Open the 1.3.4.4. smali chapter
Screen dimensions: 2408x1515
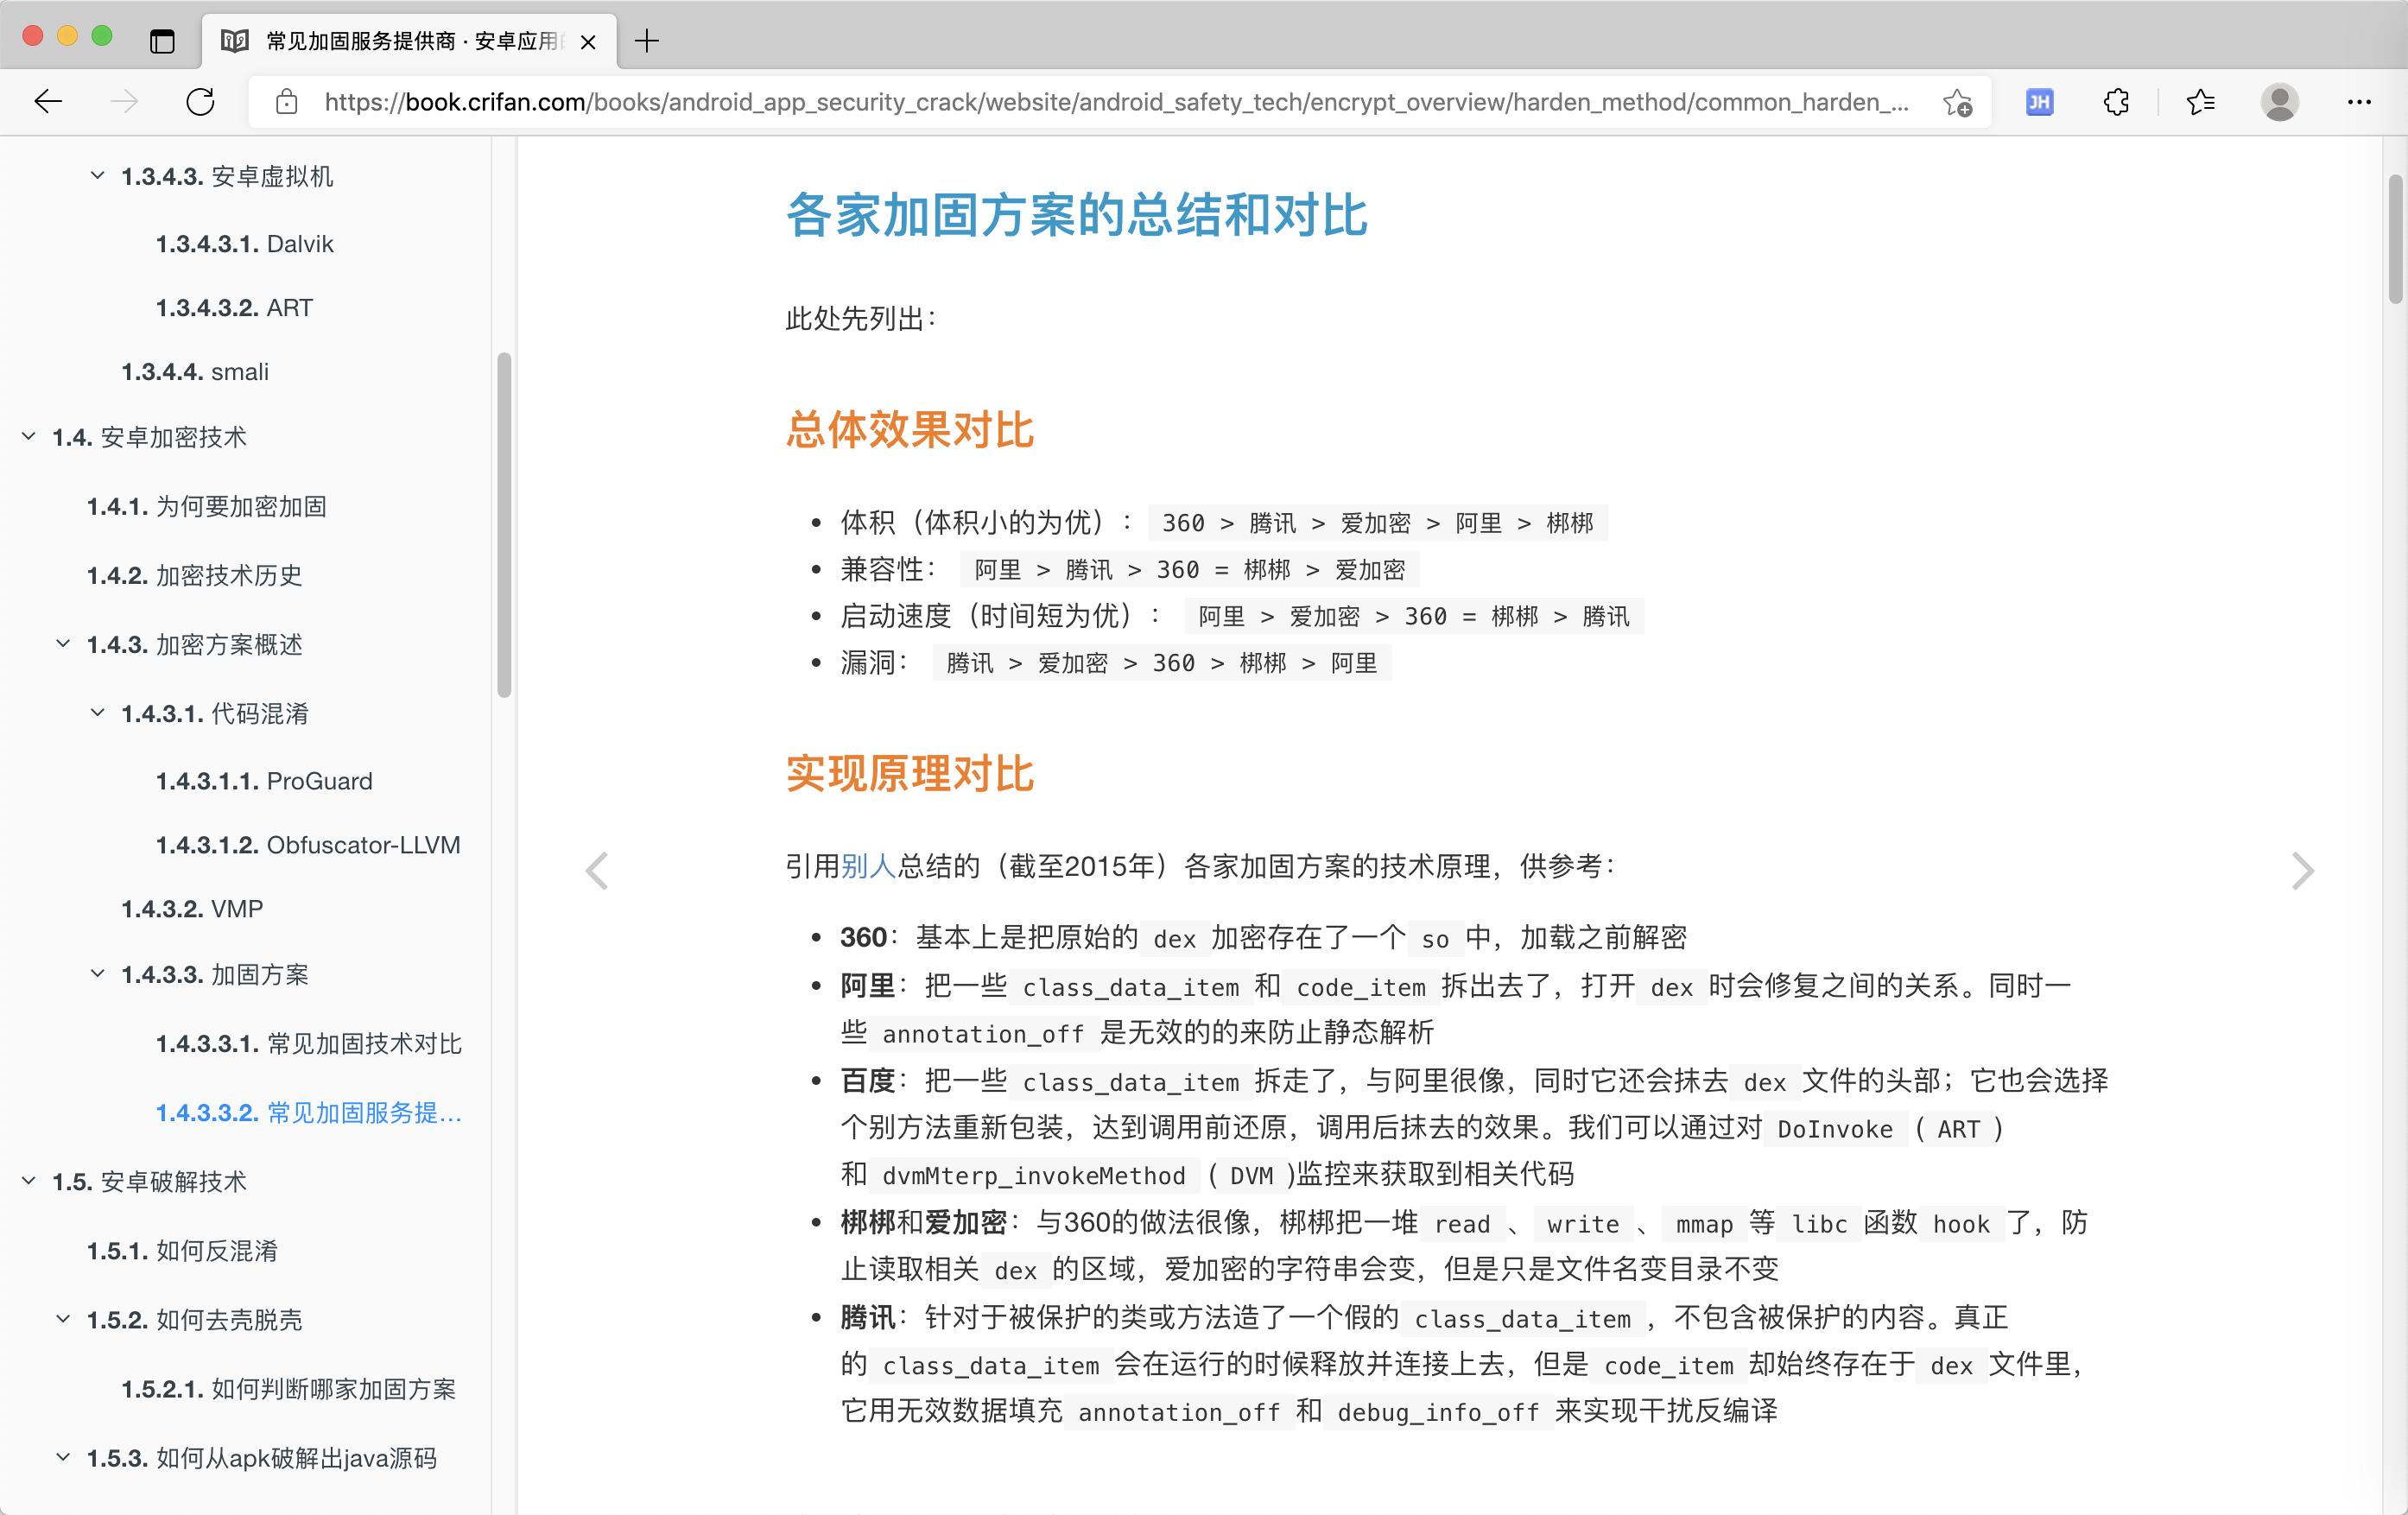[x=195, y=372]
